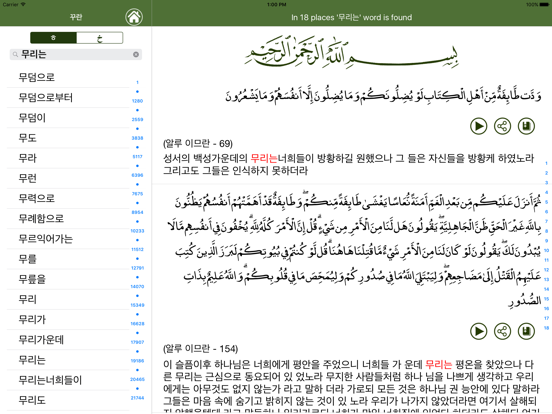Play the verse 알루 이므란 - 69 audio

tap(478, 126)
